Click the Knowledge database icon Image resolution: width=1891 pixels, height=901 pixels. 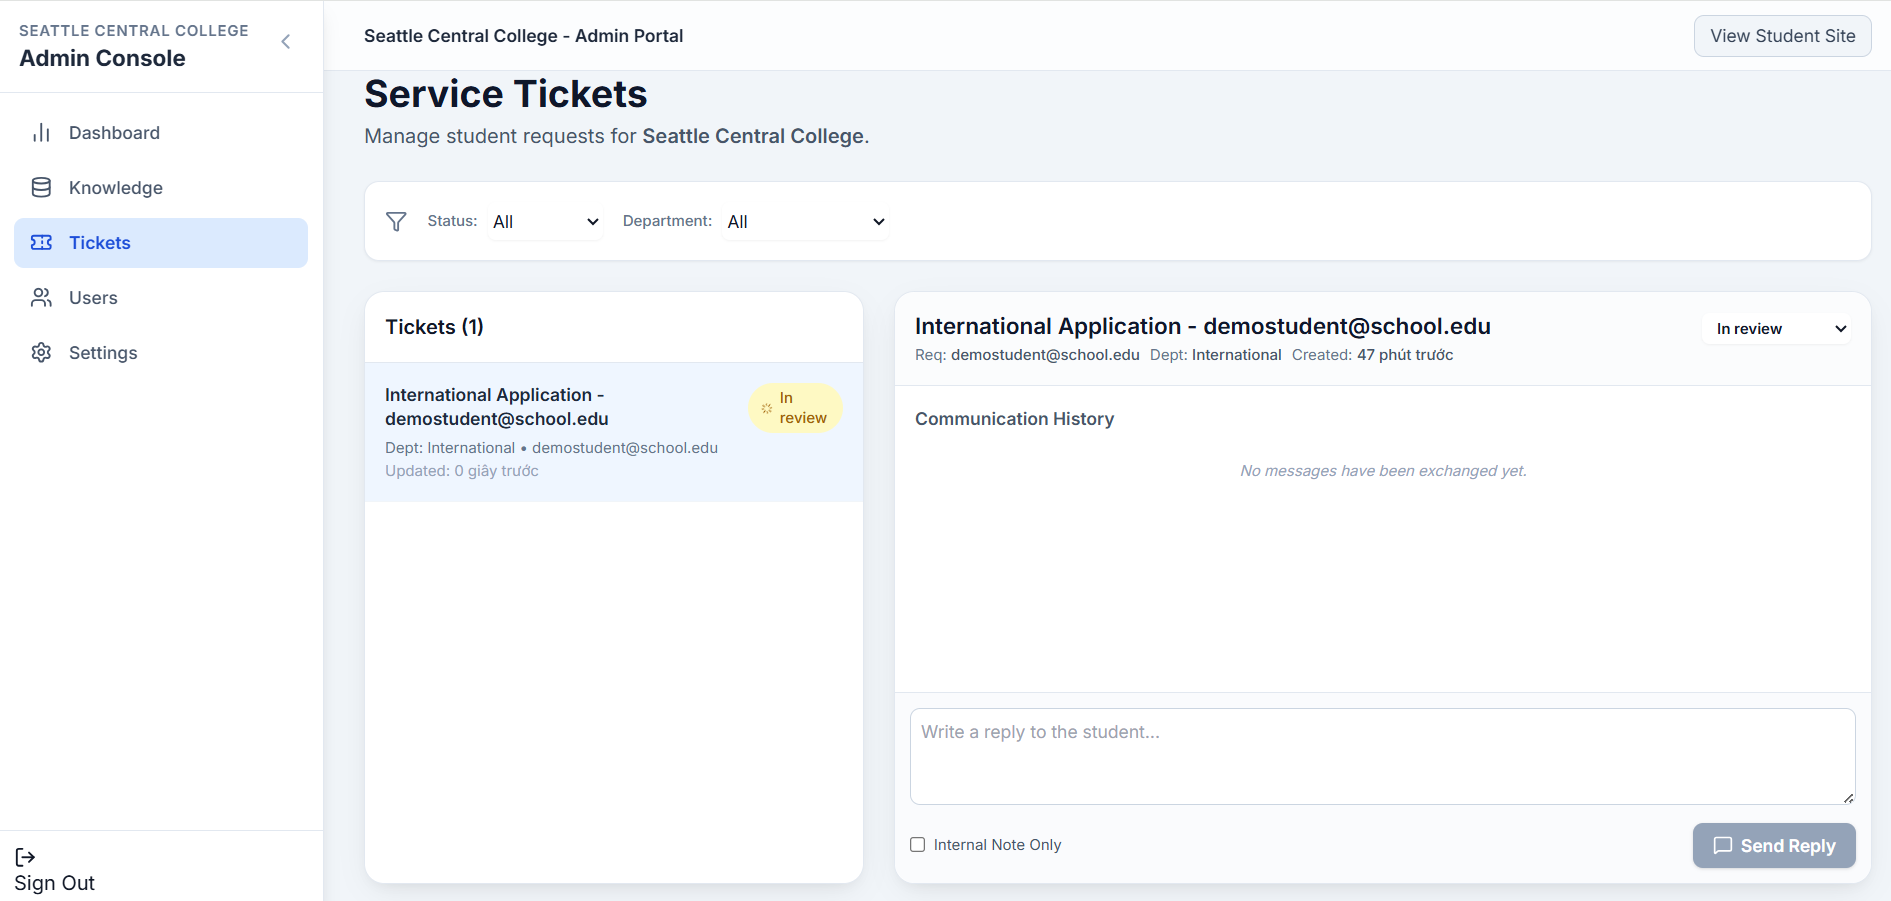coord(41,188)
